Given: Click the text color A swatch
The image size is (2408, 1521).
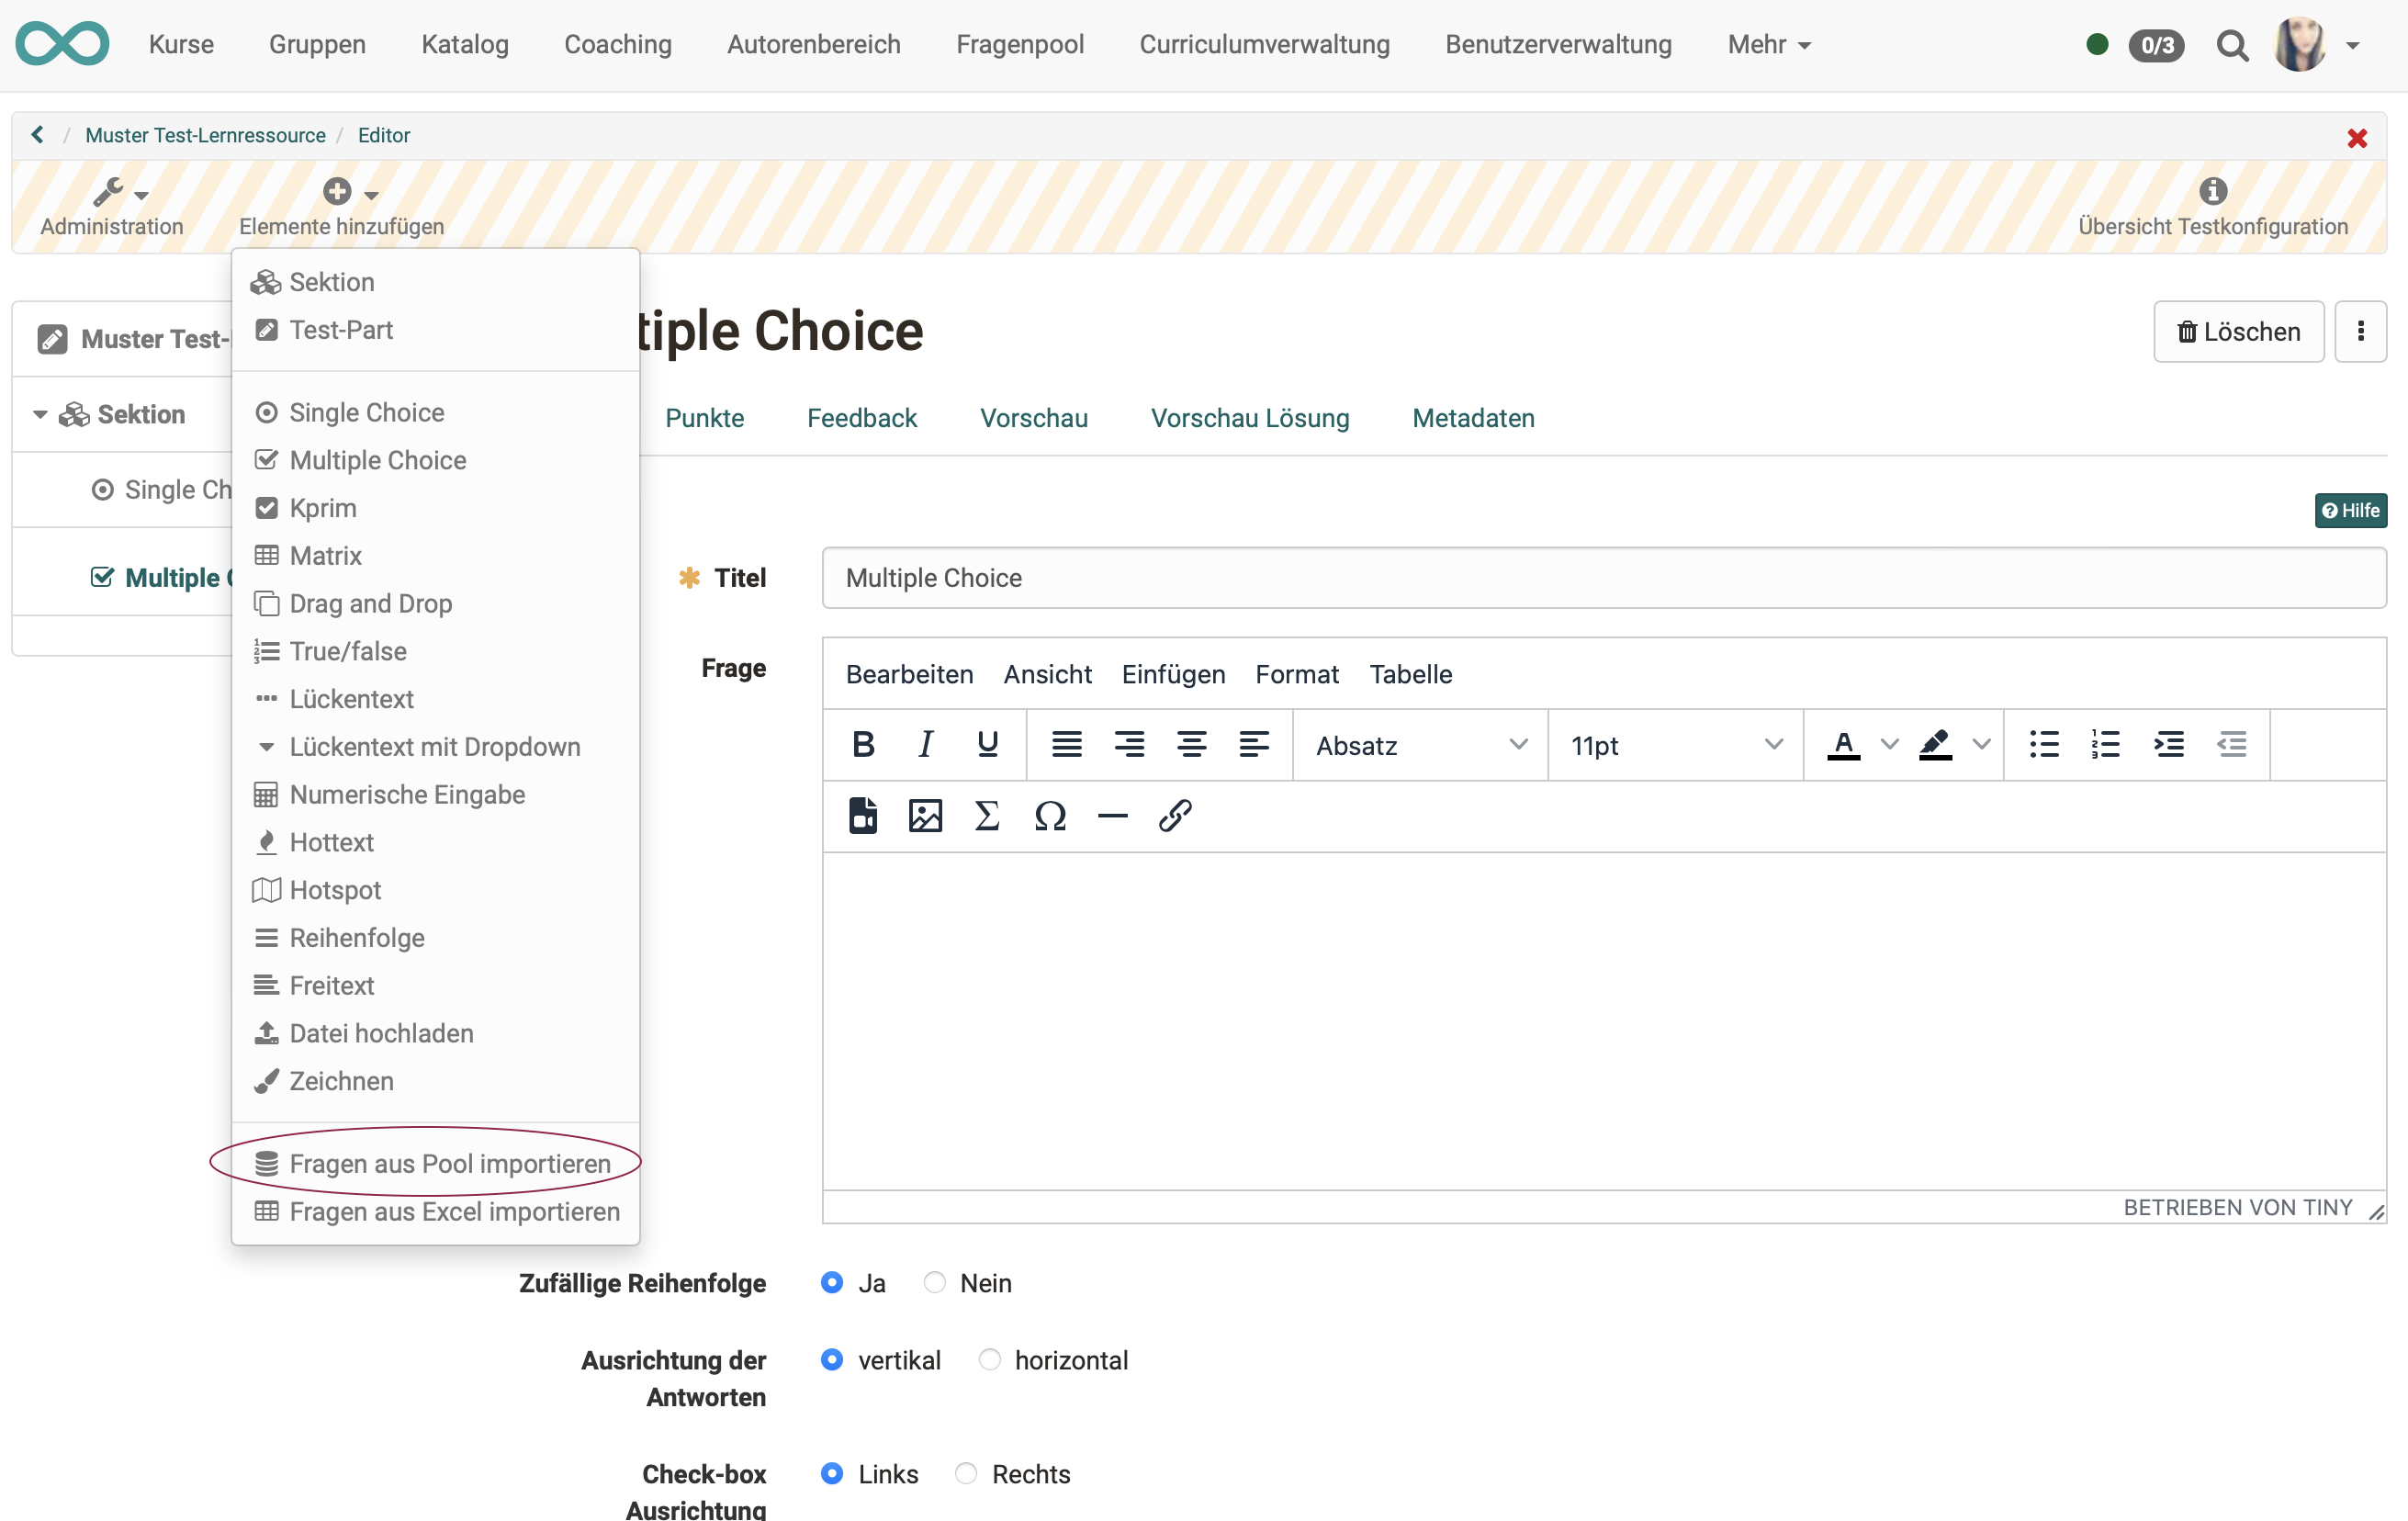Looking at the screenshot, I should click(x=1843, y=745).
